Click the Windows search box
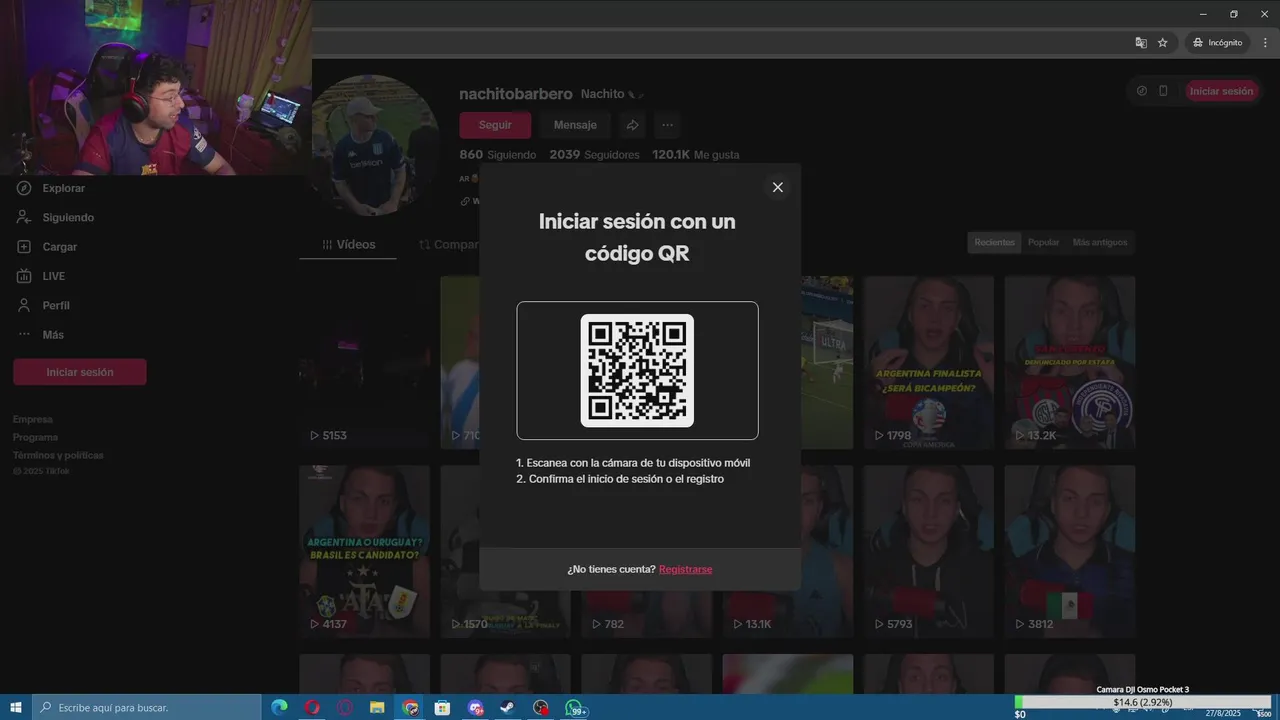 147,707
